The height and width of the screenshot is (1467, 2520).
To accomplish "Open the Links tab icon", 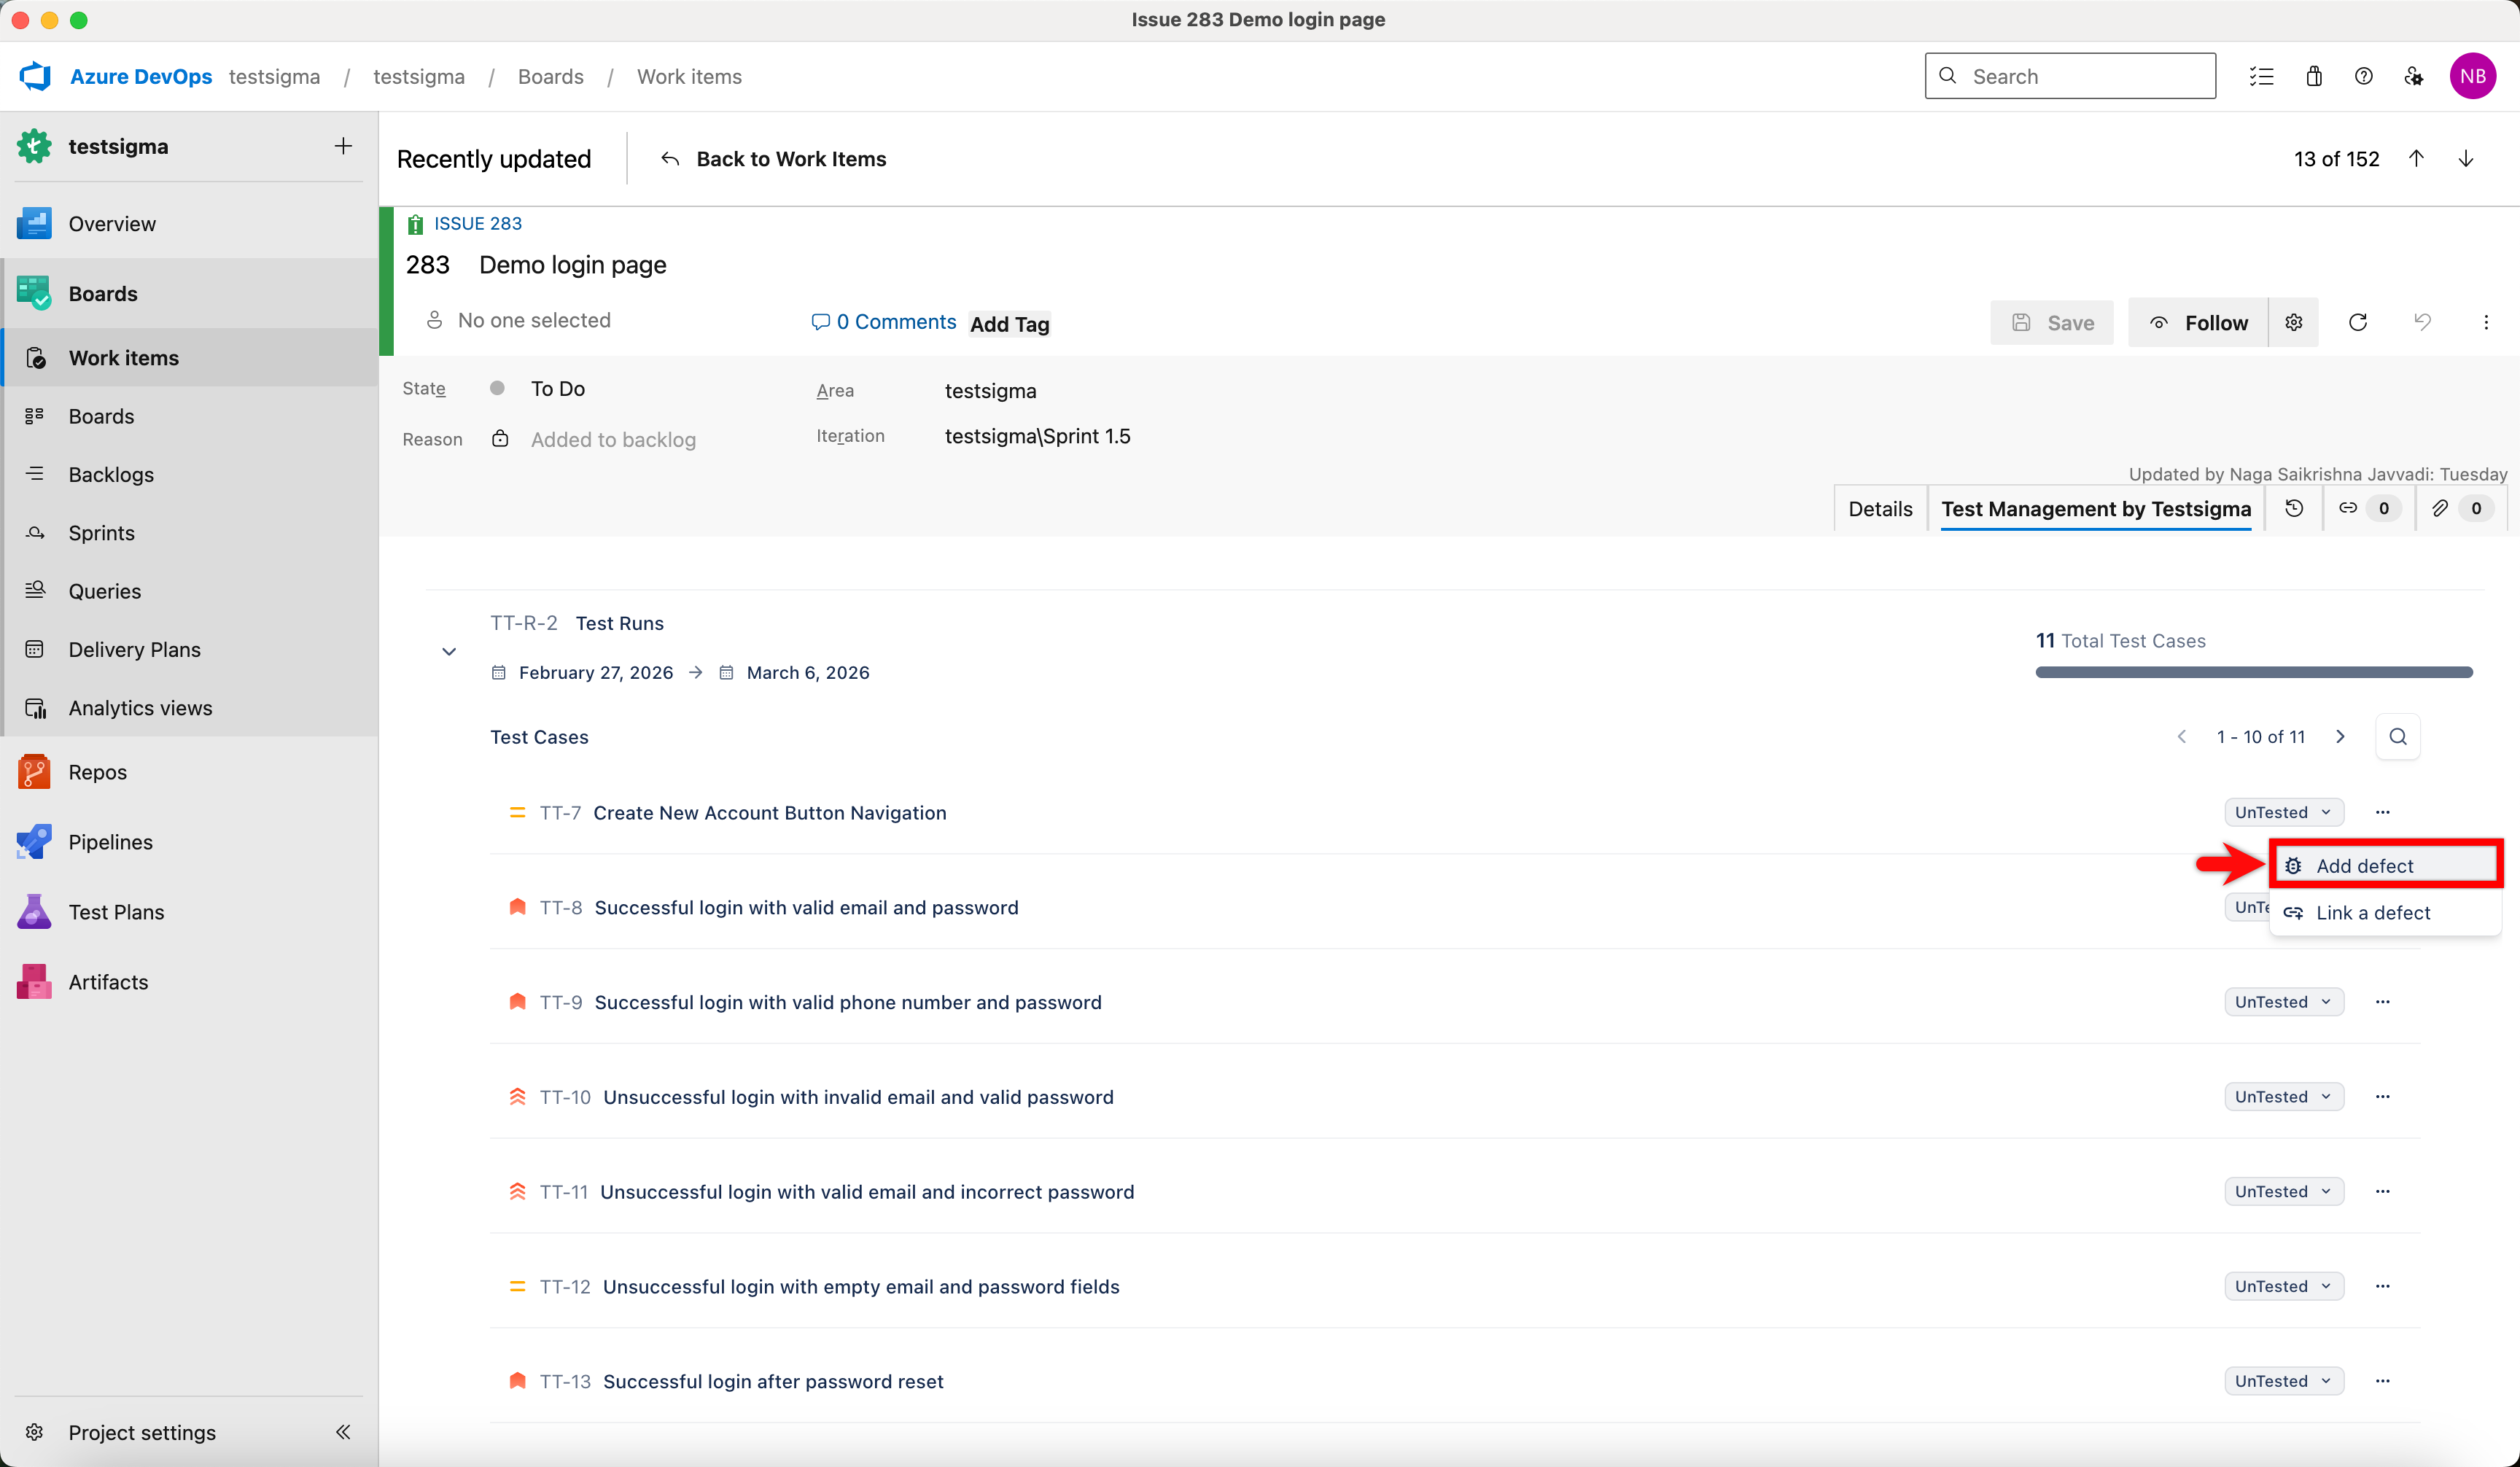I will pos(2368,508).
